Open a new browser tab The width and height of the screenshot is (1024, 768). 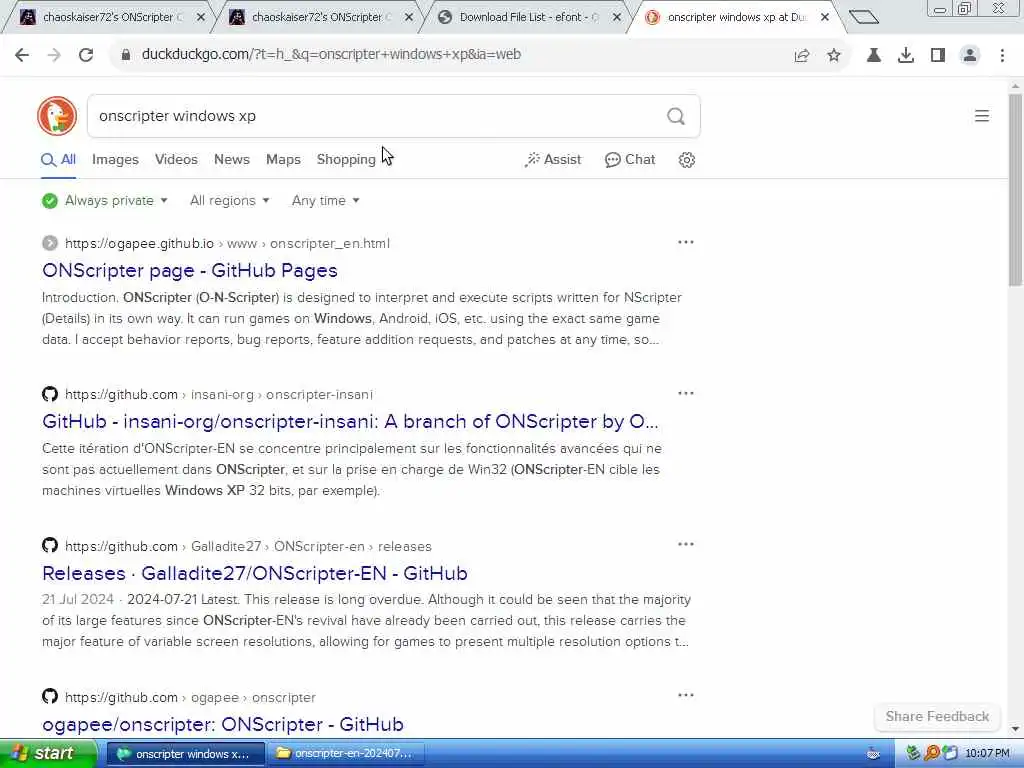[864, 17]
